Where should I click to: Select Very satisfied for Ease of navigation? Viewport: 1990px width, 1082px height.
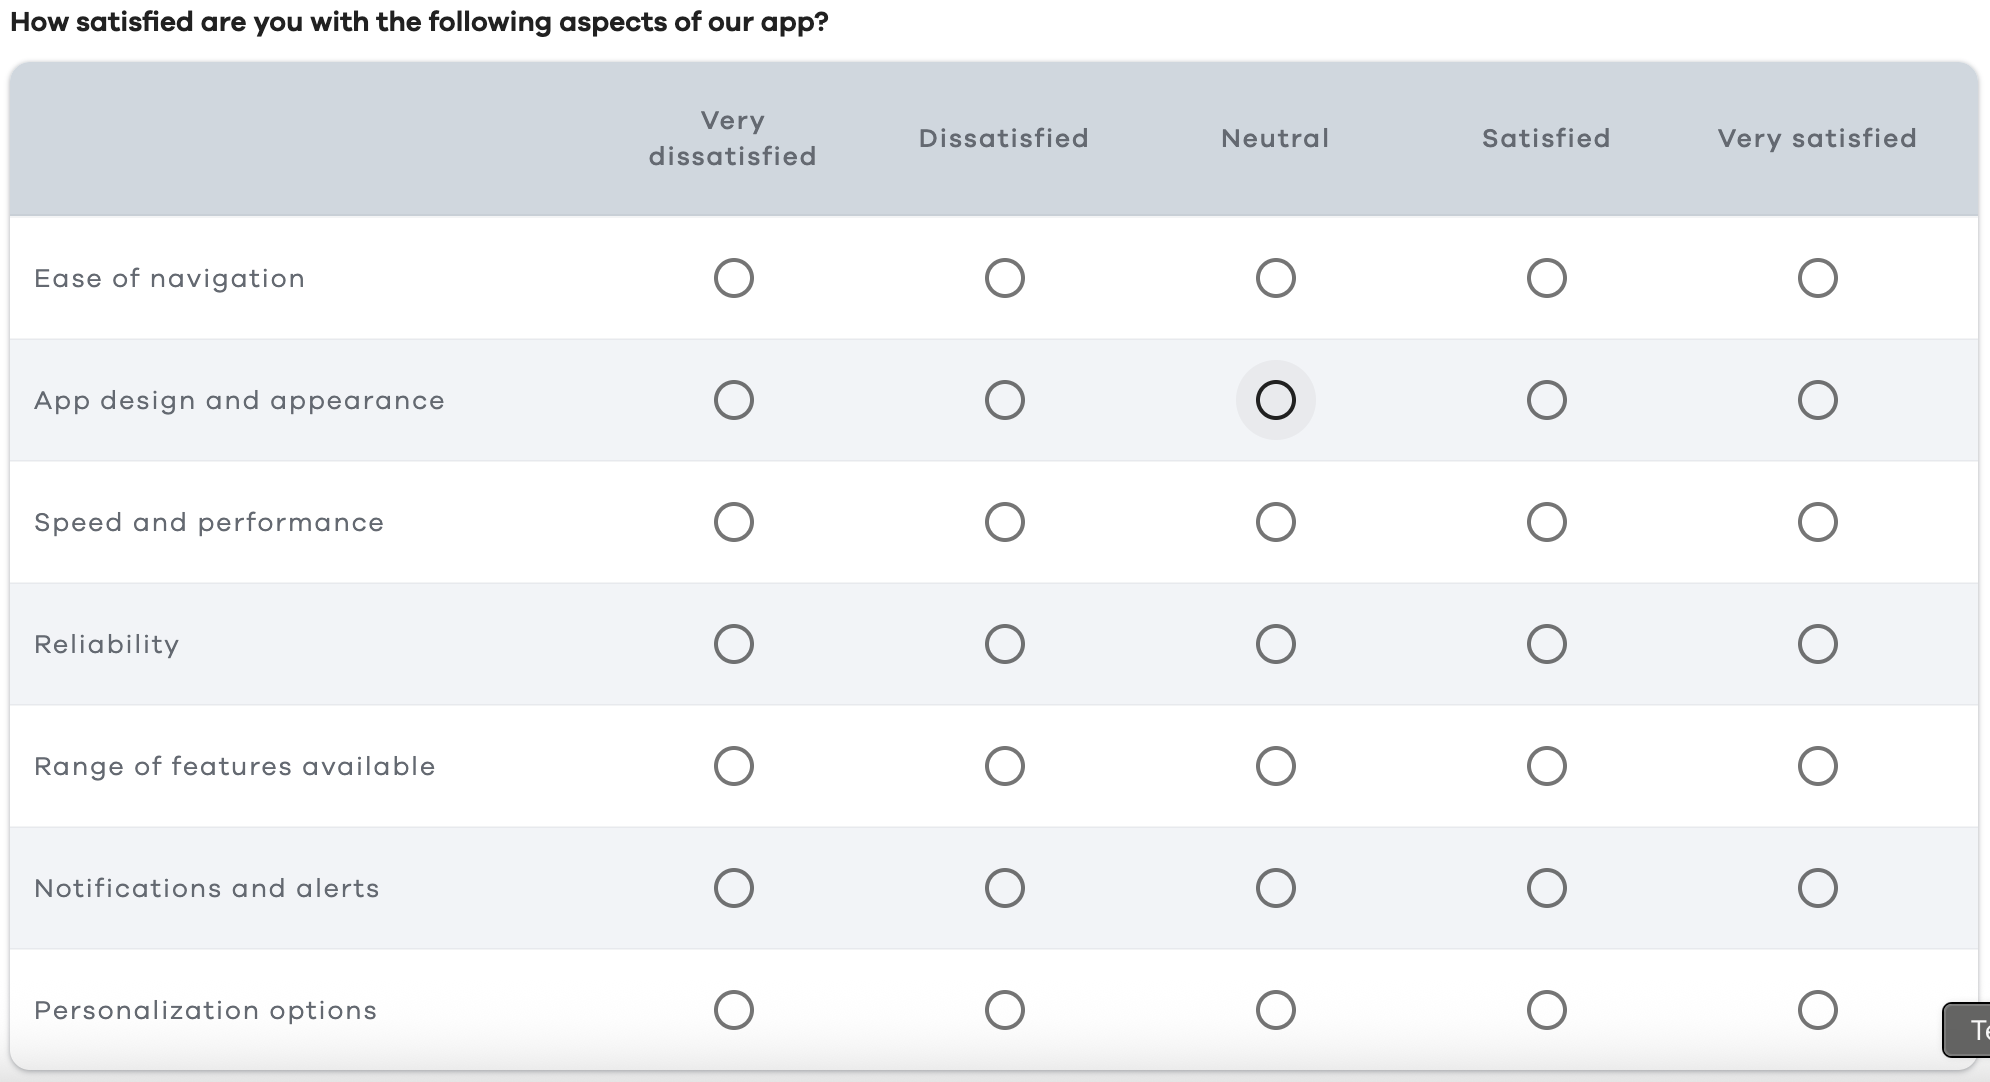[x=1818, y=278]
